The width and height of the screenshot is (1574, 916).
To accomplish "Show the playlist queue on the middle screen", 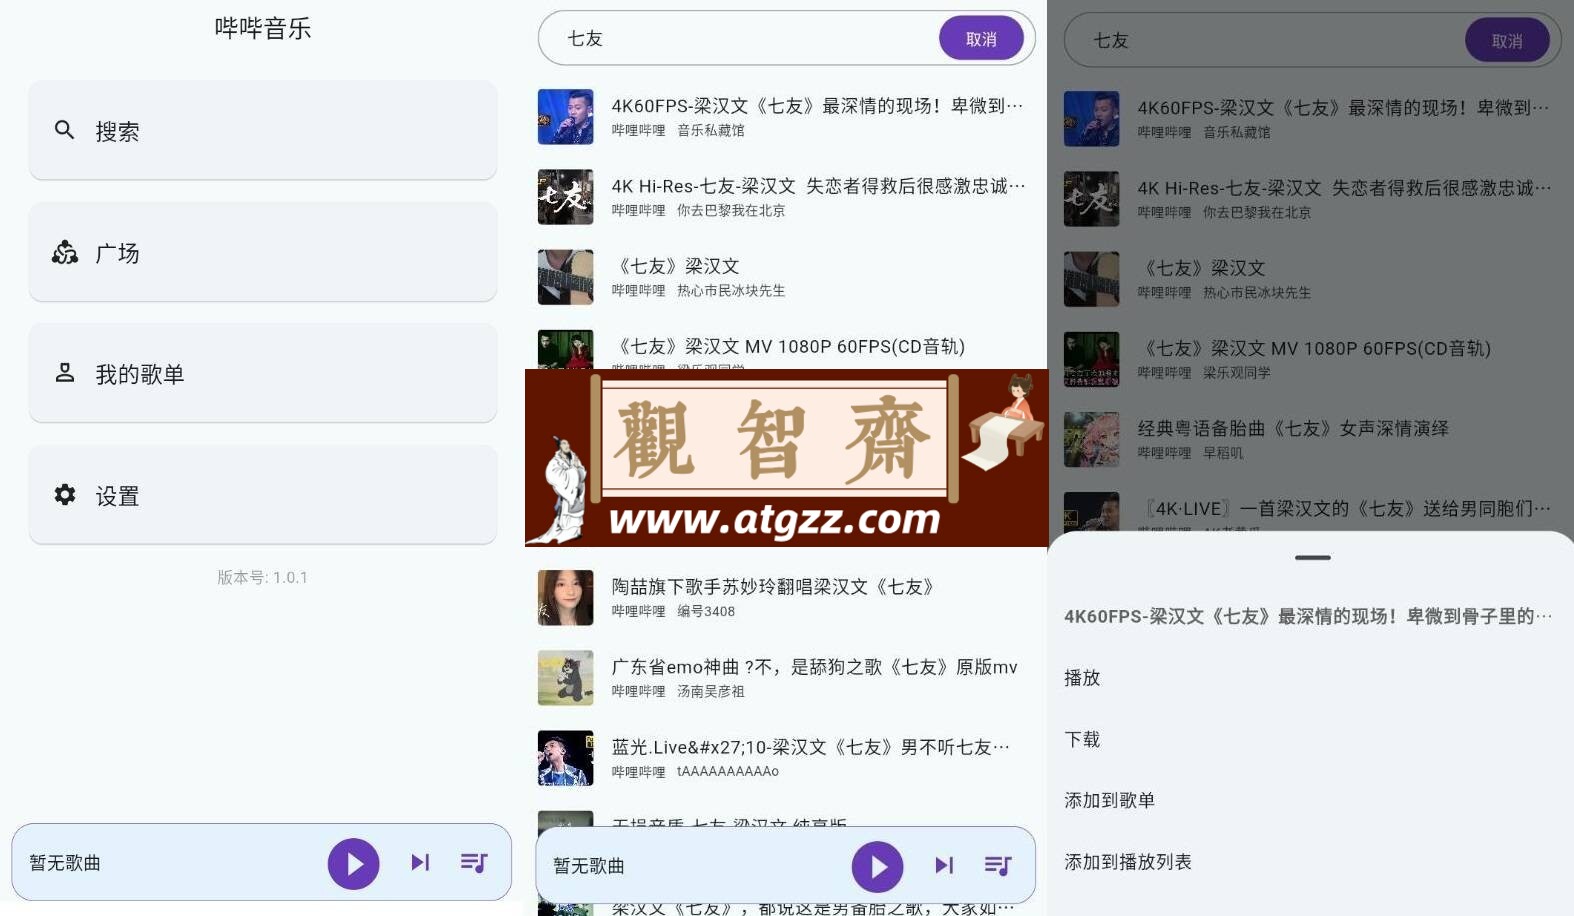I will pyautogui.click(x=998, y=865).
